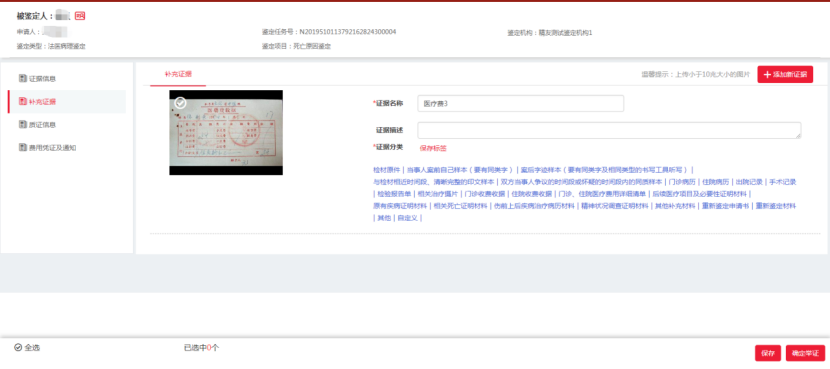Open the receipt photo thumbnail
Image resolution: width=830 pixels, height=369 pixels.
[226, 132]
